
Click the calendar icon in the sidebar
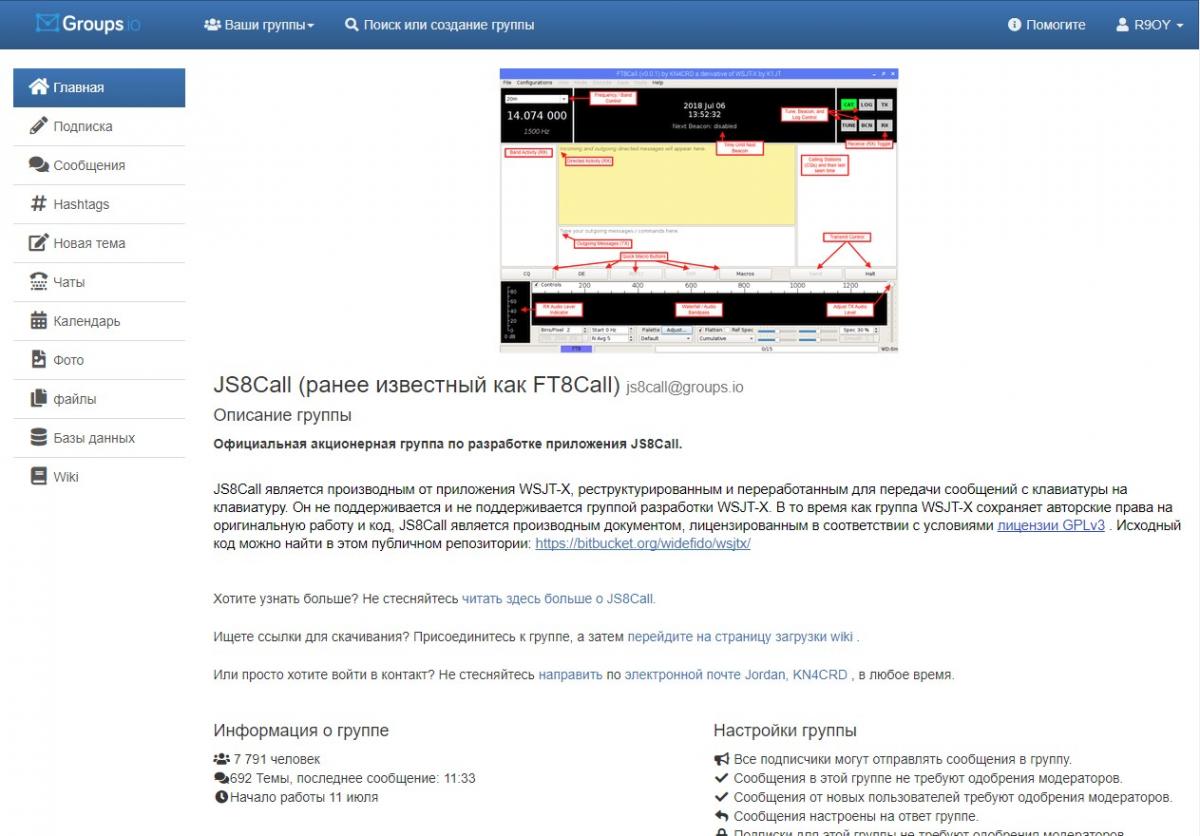tap(39, 321)
